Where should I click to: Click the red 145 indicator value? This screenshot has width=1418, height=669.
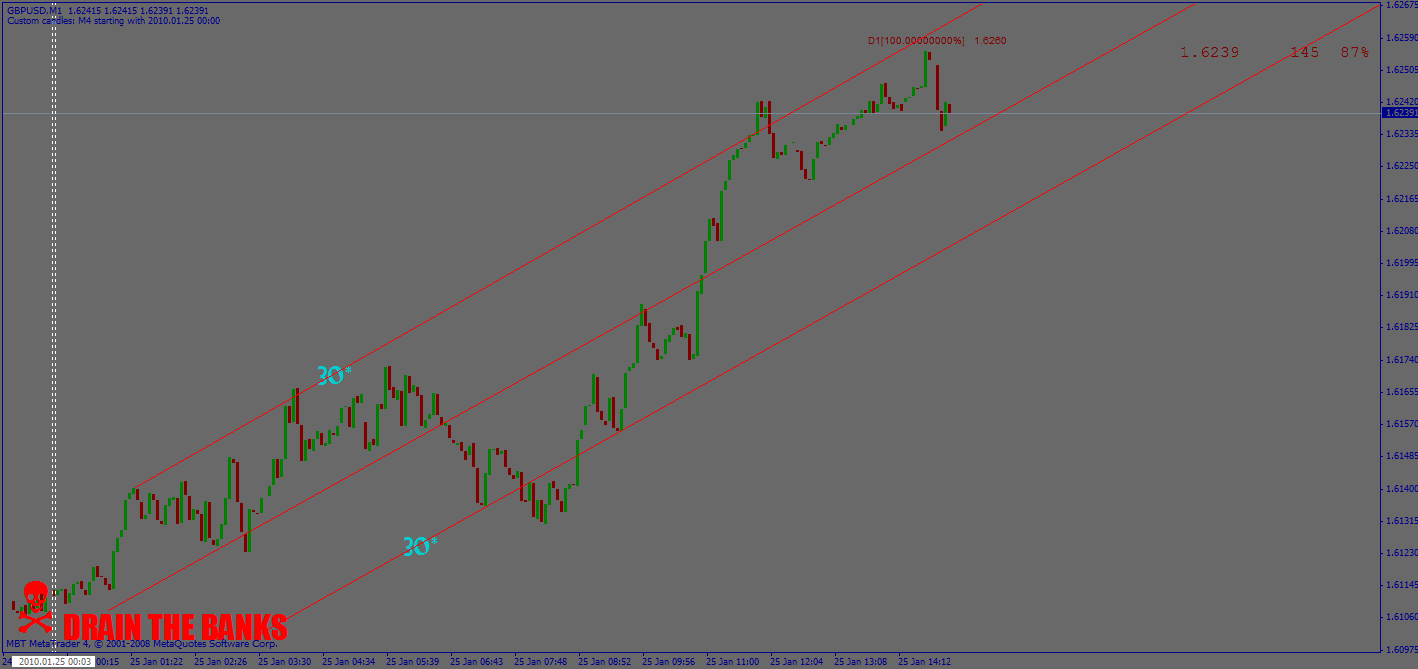pyautogui.click(x=1304, y=52)
